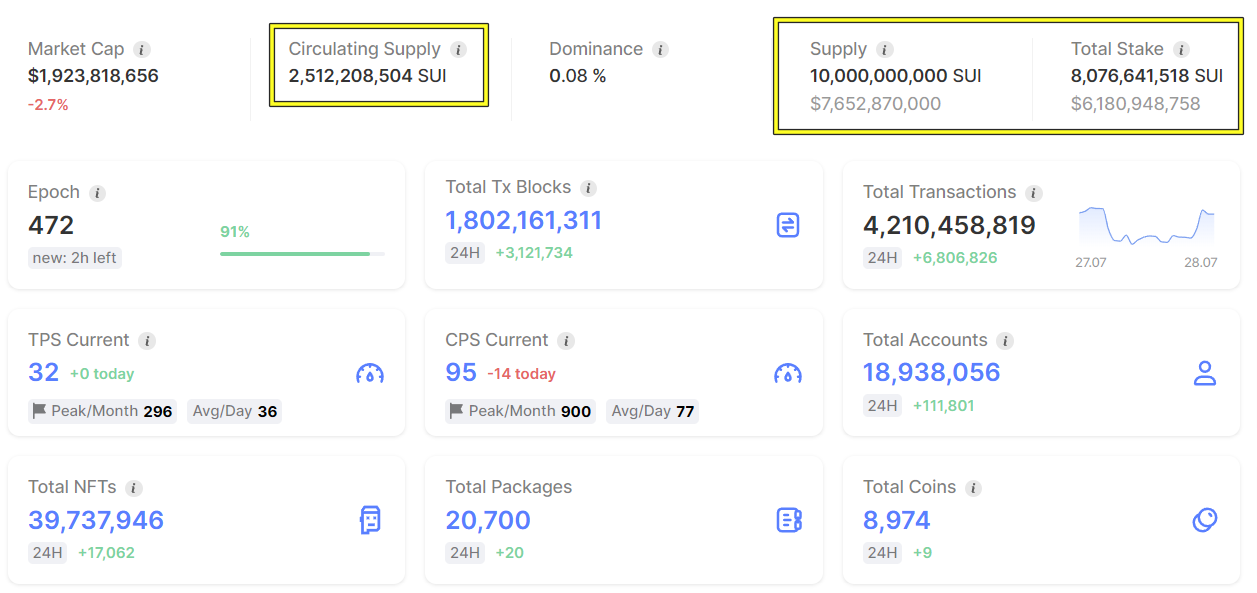Viewport: 1257px width, 593px height.
Task: Click the CPS Peak/Month 900 badge
Action: [x=520, y=411]
